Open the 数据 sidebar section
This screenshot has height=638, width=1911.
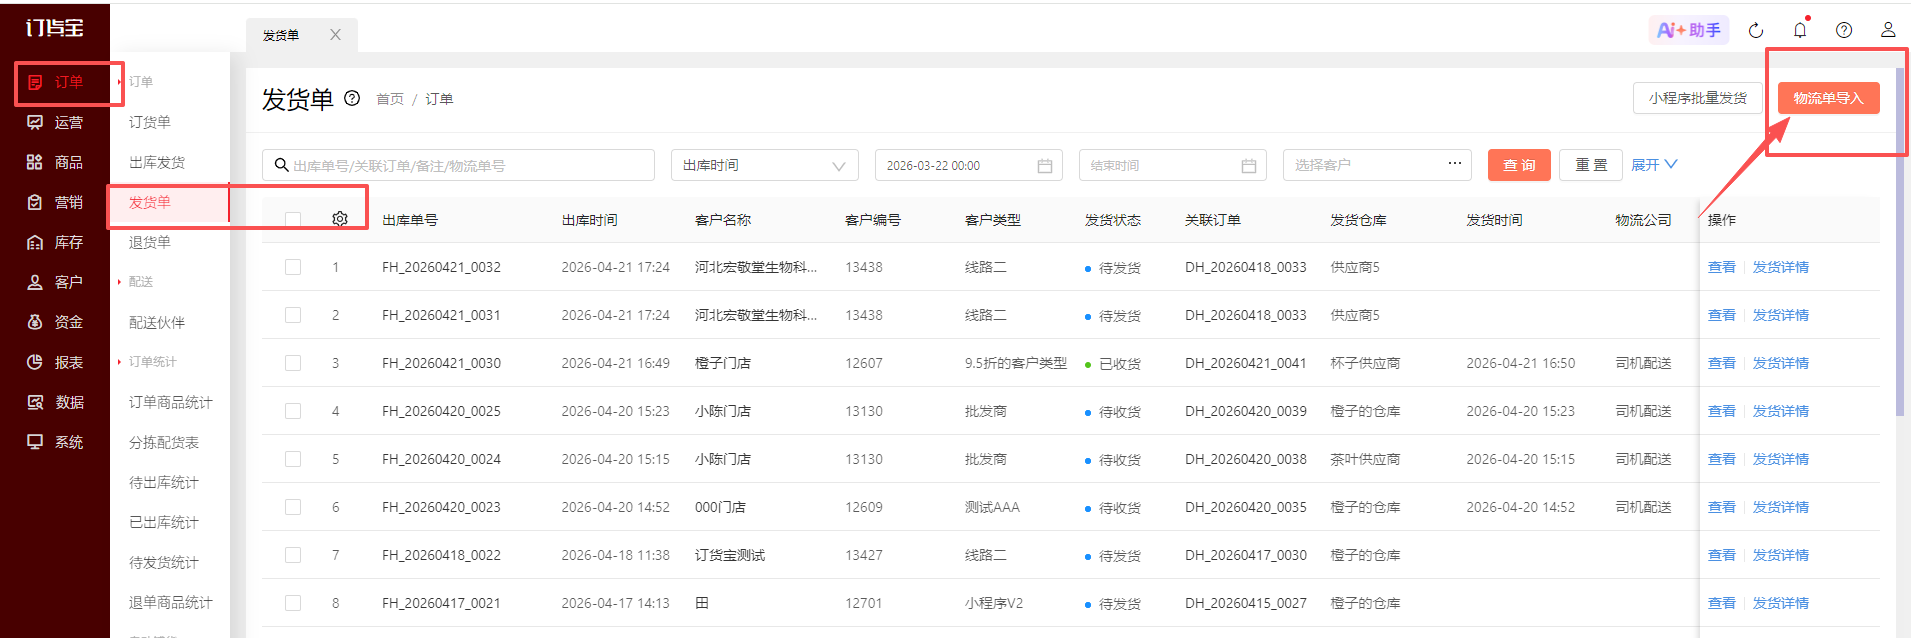tap(55, 402)
